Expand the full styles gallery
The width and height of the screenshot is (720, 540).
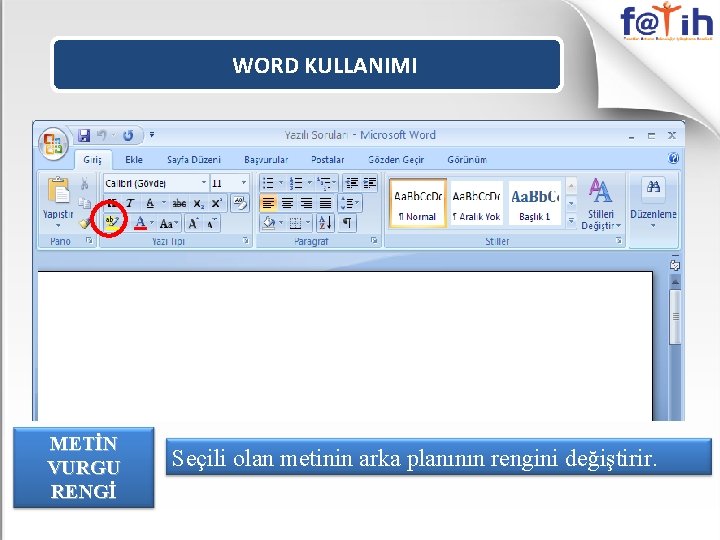(x=571, y=221)
